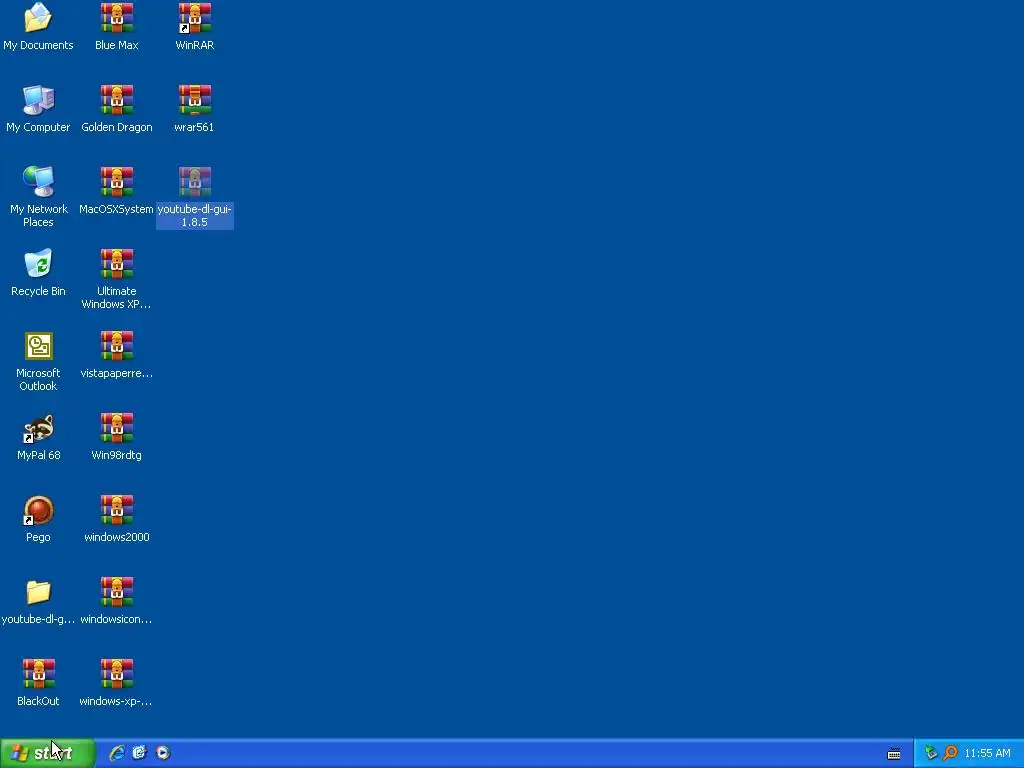The height and width of the screenshot is (768, 1024).
Task: Launch Windows Media Player from Quick Launch
Action: pyautogui.click(x=163, y=753)
